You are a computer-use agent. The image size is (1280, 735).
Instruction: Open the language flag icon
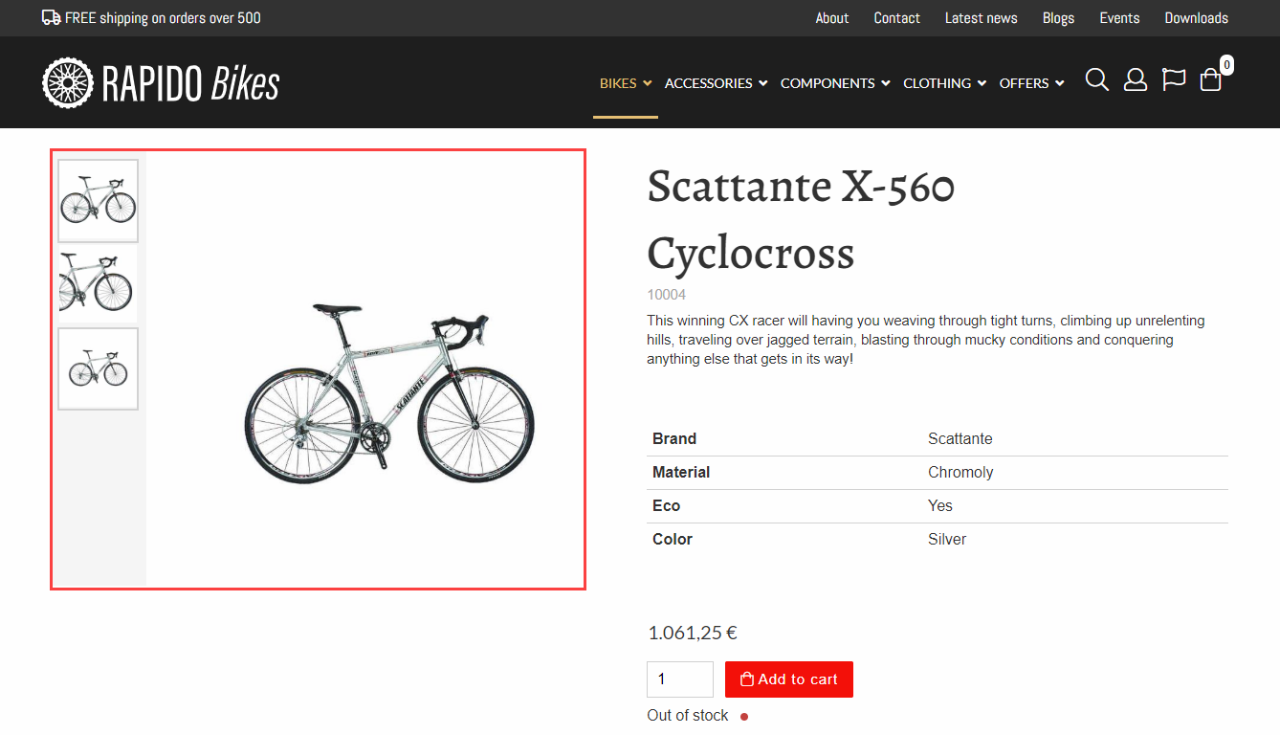(x=1173, y=80)
